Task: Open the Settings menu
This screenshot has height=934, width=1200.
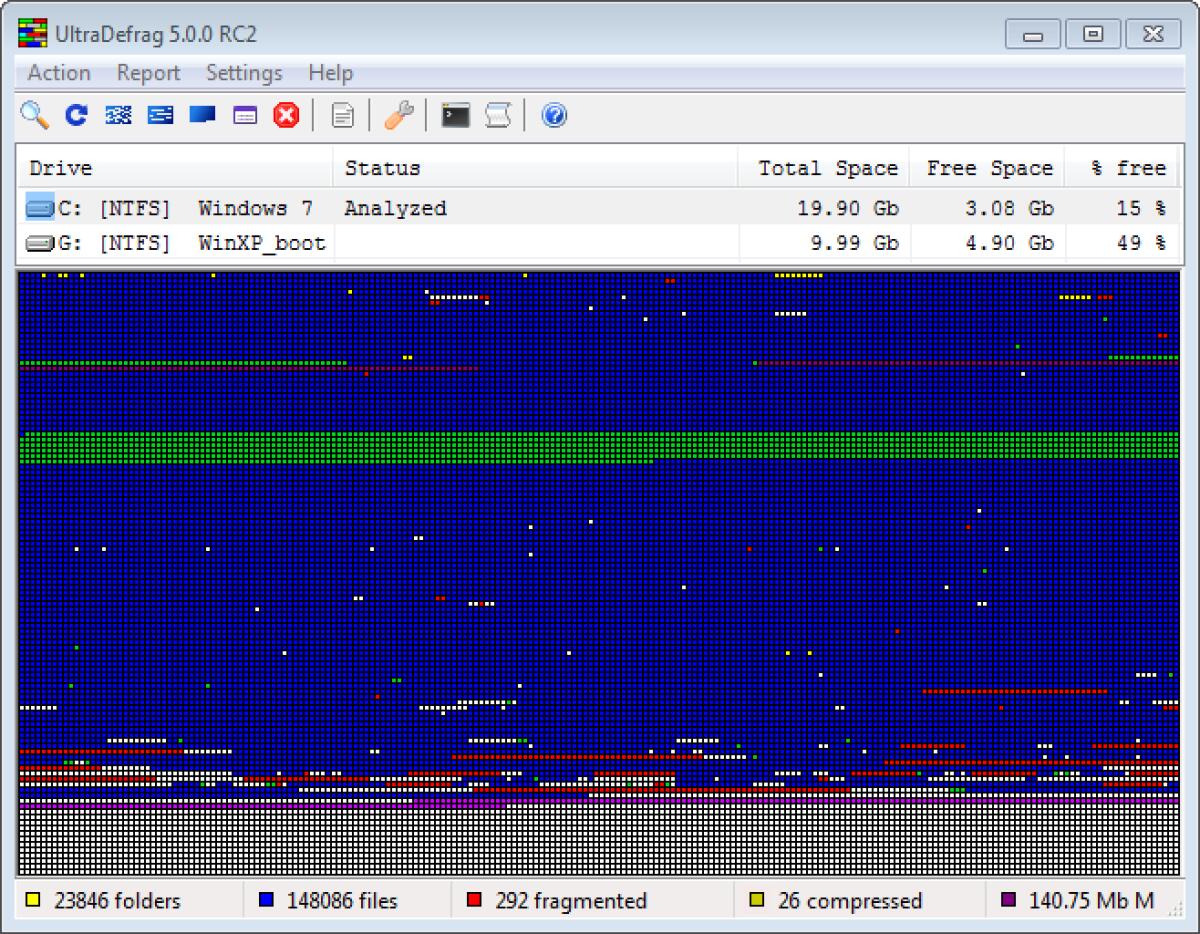Action: (243, 72)
